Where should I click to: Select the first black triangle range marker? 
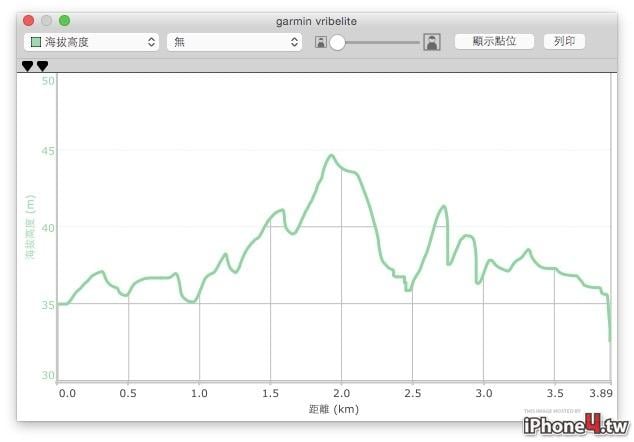(x=27, y=66)
